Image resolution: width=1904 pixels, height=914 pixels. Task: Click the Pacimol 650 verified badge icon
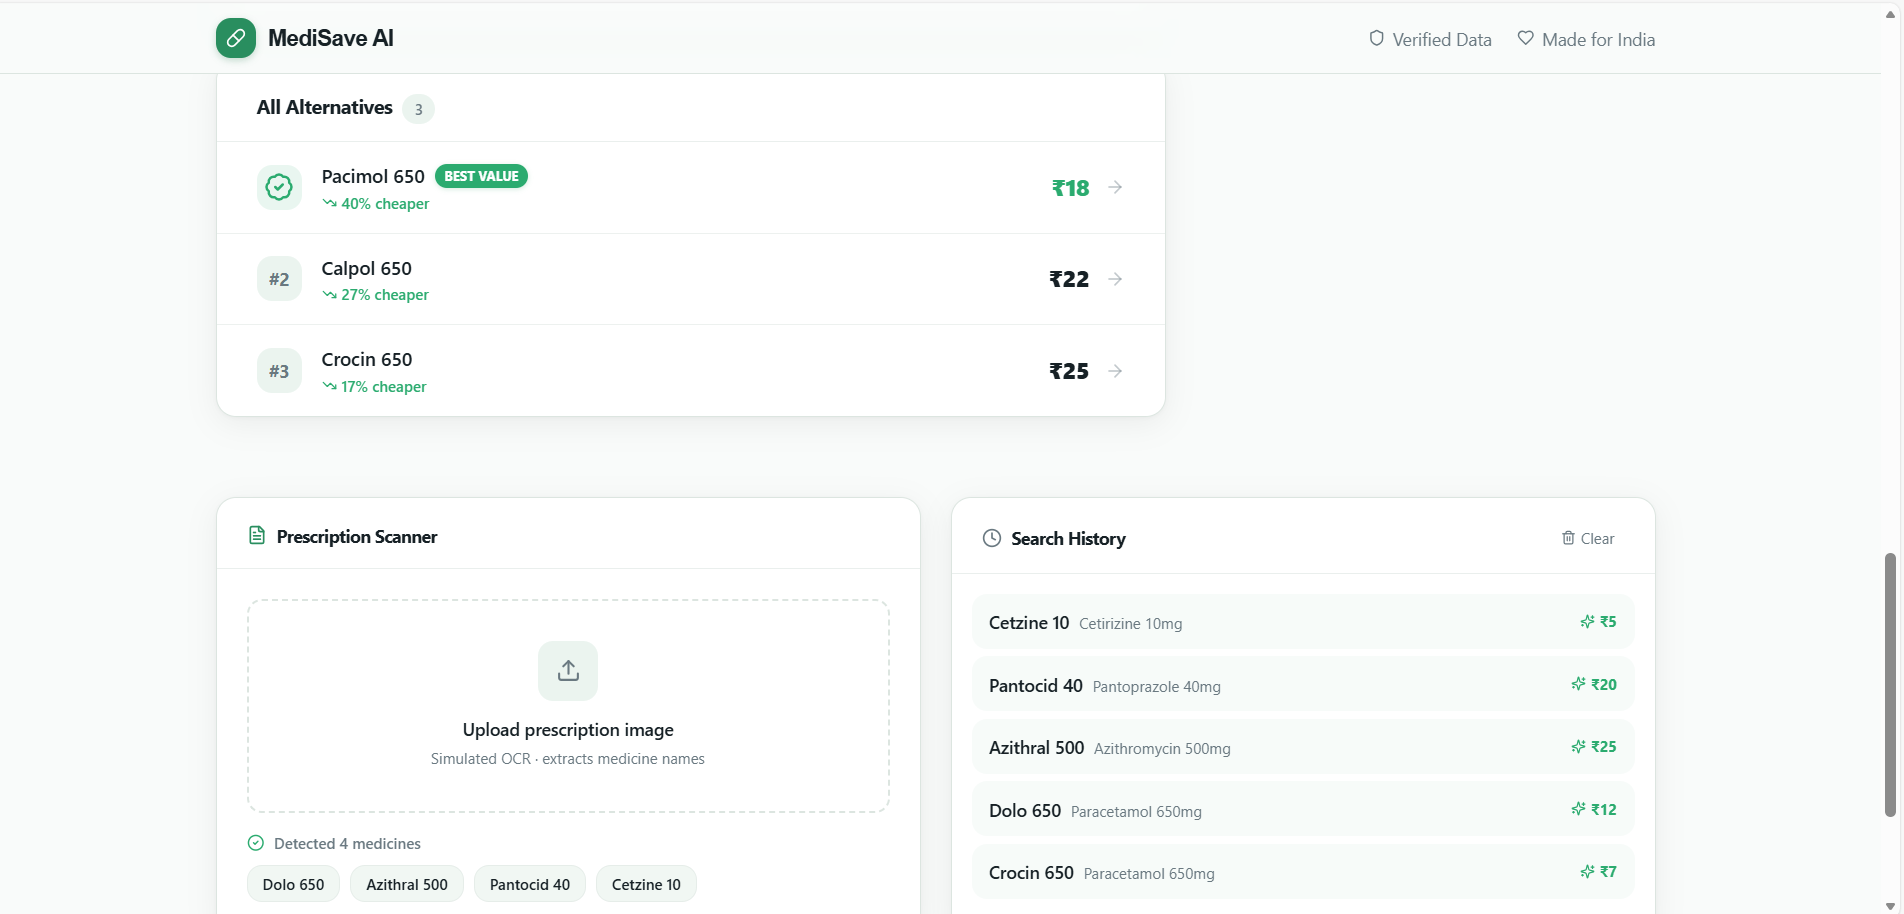(x=279, y=187)
